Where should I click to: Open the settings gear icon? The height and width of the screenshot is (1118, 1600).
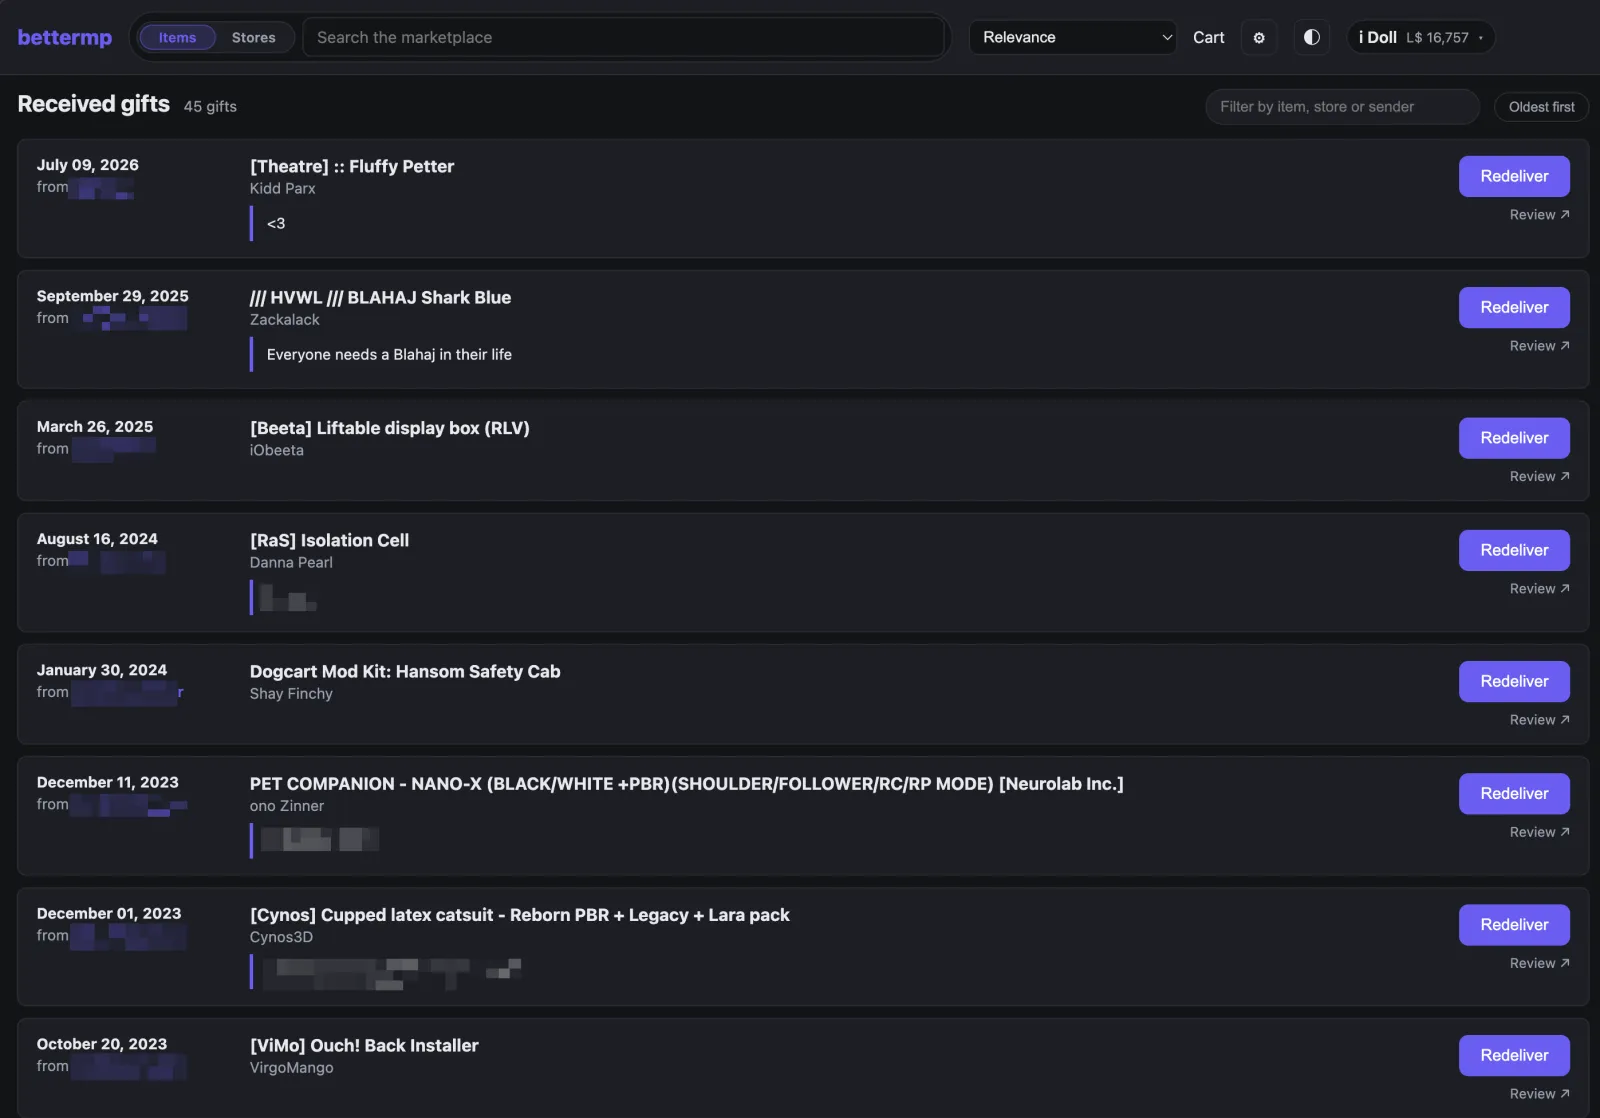[x=1259, y=38]
